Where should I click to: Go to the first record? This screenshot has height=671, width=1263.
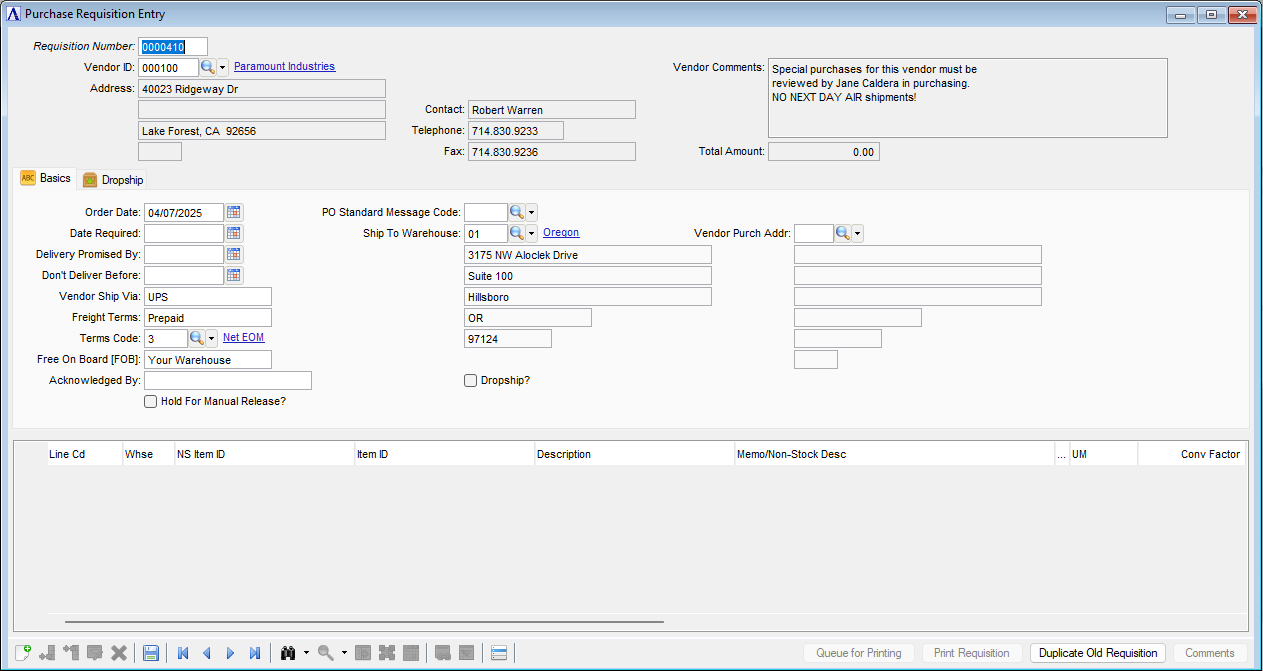(183, 653)
